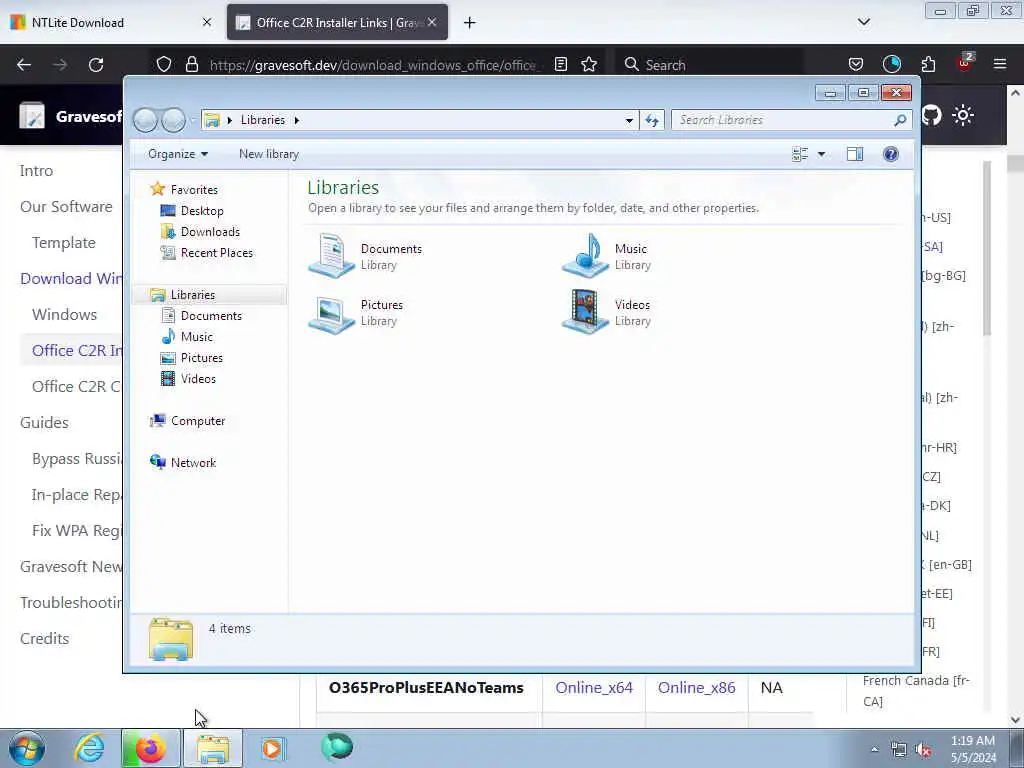Select Pictures in the navigation tree
Image resolution: width=1024 pixels, height=768 pixels.
[x=192, y=358]
